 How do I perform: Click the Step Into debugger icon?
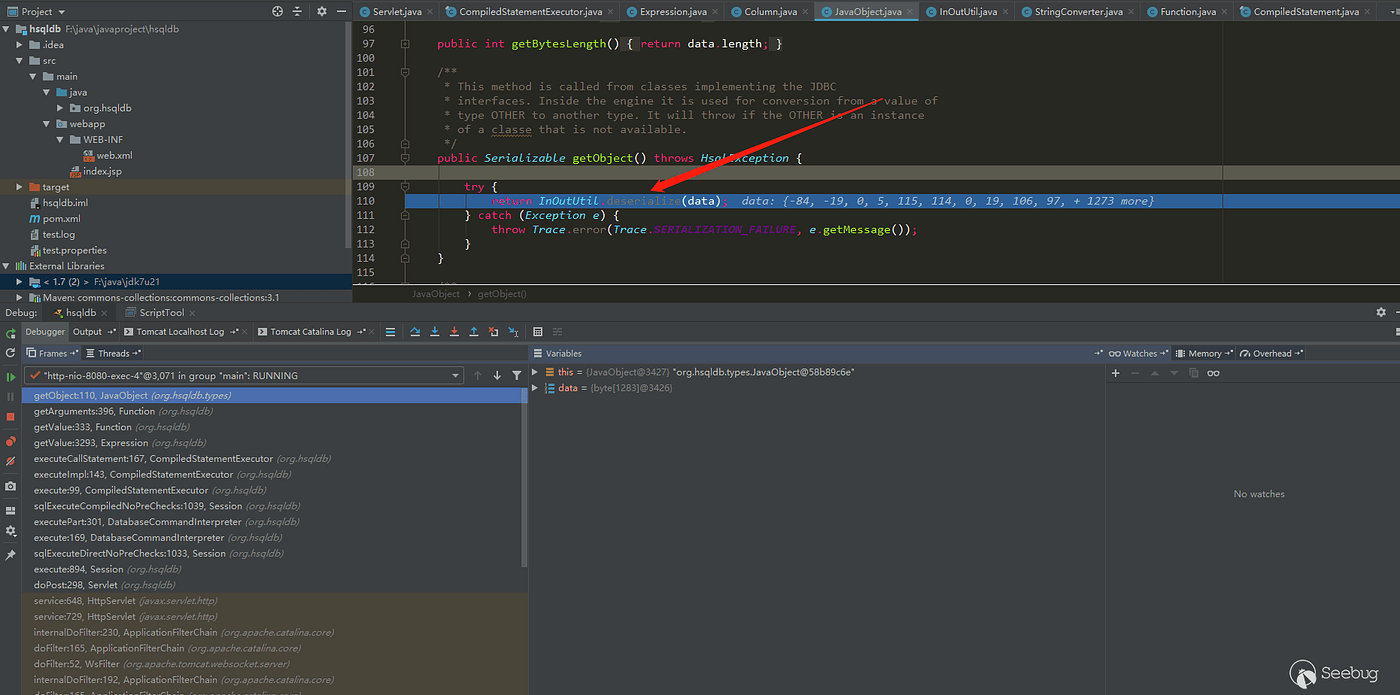click(435, 332)
